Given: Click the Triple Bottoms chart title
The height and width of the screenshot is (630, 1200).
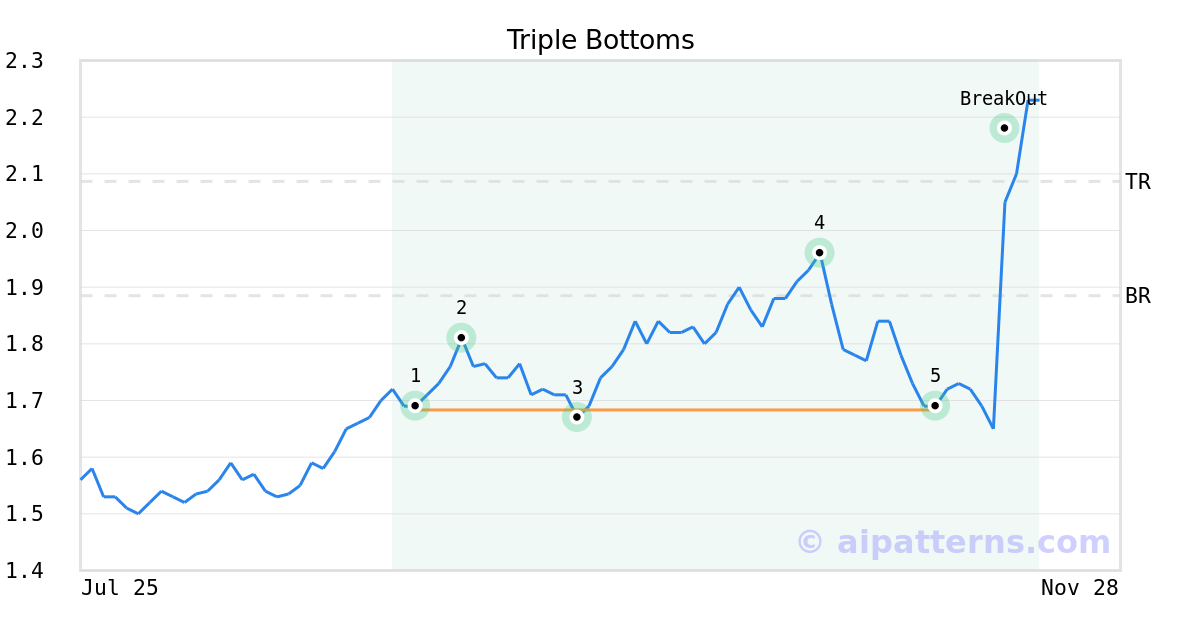Looking at the screenshot, I should pyautogui.click(x=600, y=40).
